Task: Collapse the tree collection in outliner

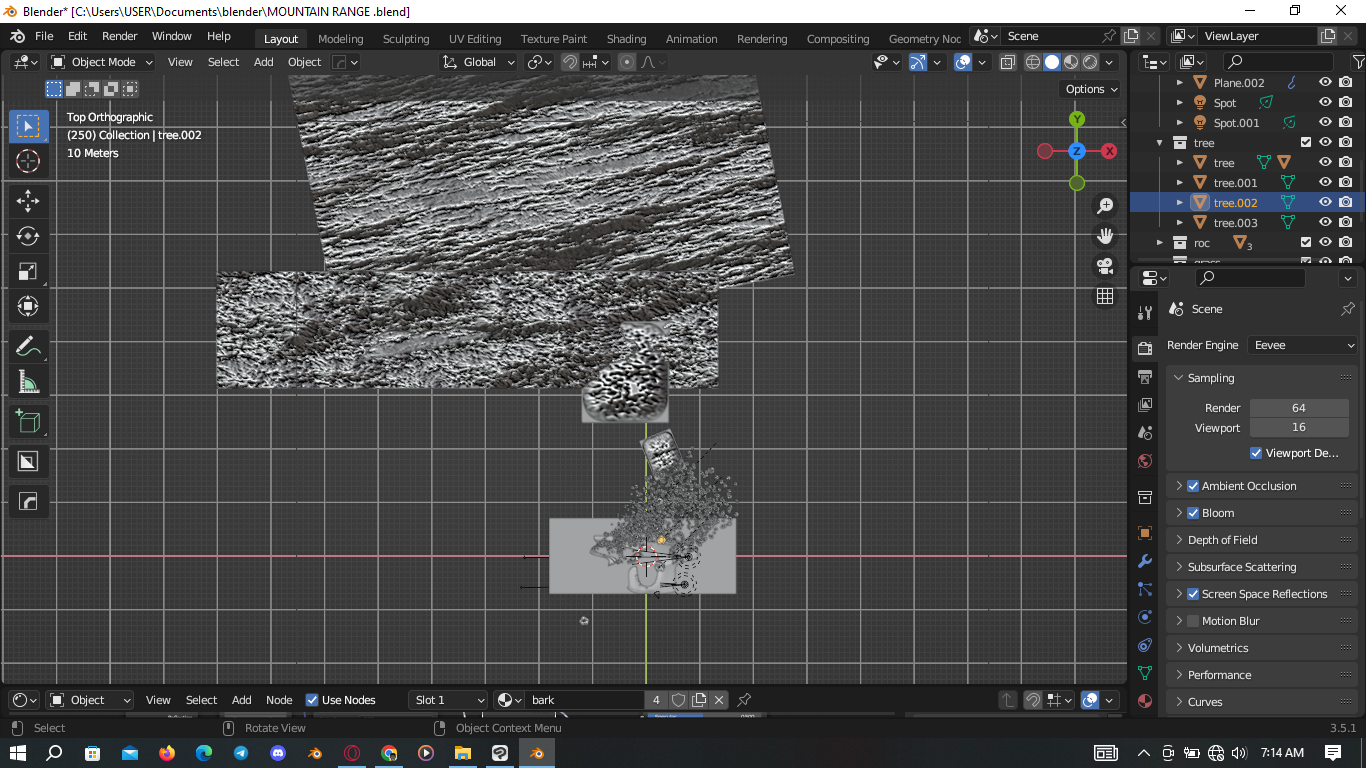Action: (x=1160, y=143)
